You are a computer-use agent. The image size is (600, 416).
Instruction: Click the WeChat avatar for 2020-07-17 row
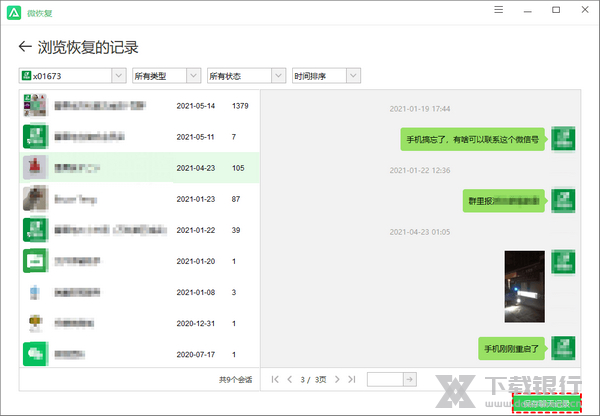35,354
